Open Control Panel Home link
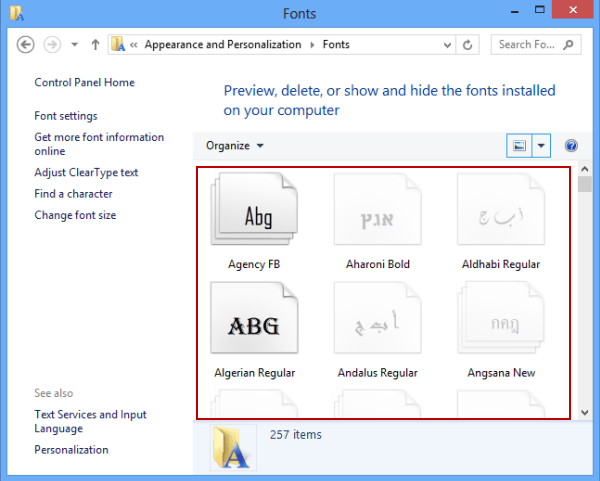Viewport: 600px width, 481px height. (x=85, y=82)
